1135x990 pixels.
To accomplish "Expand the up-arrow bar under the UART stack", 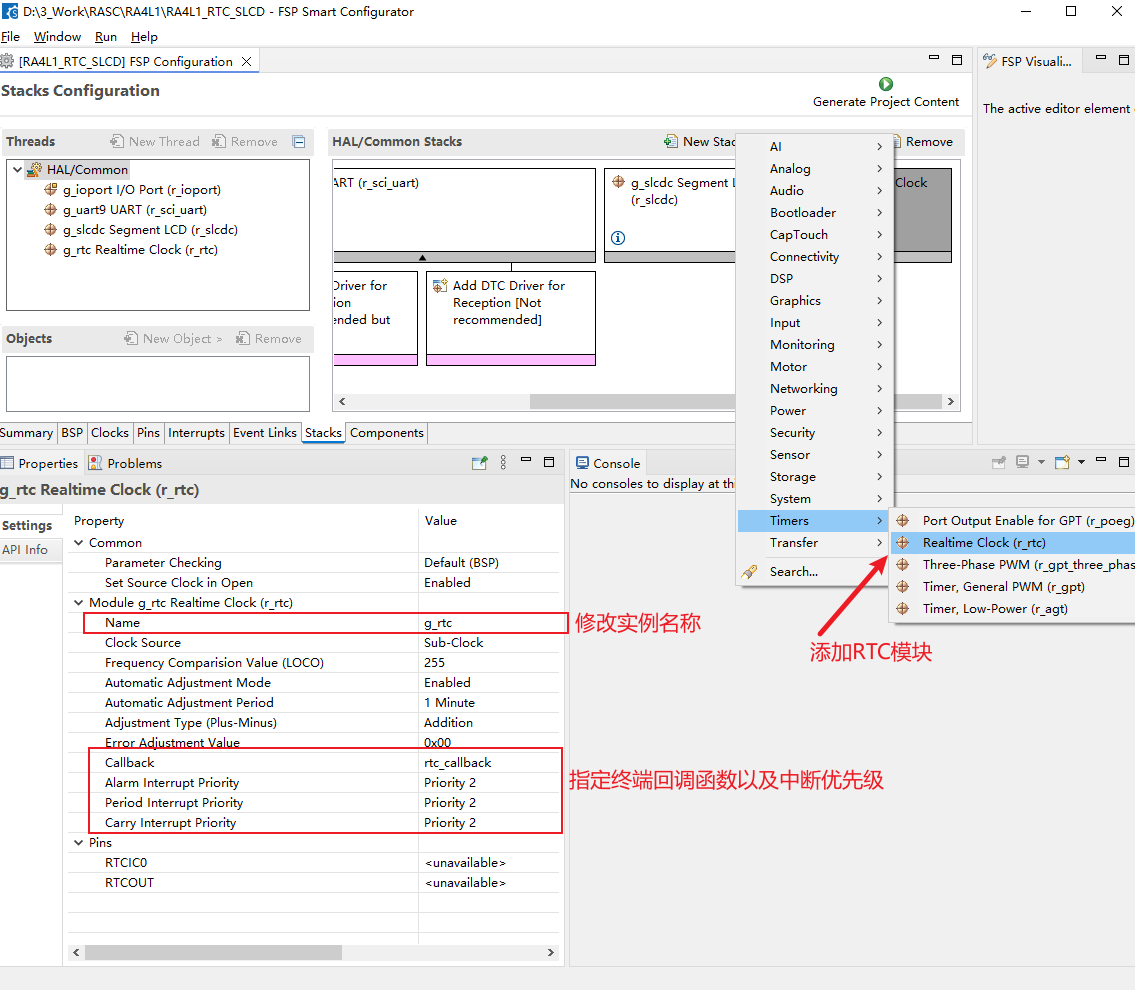I will 423,257.
